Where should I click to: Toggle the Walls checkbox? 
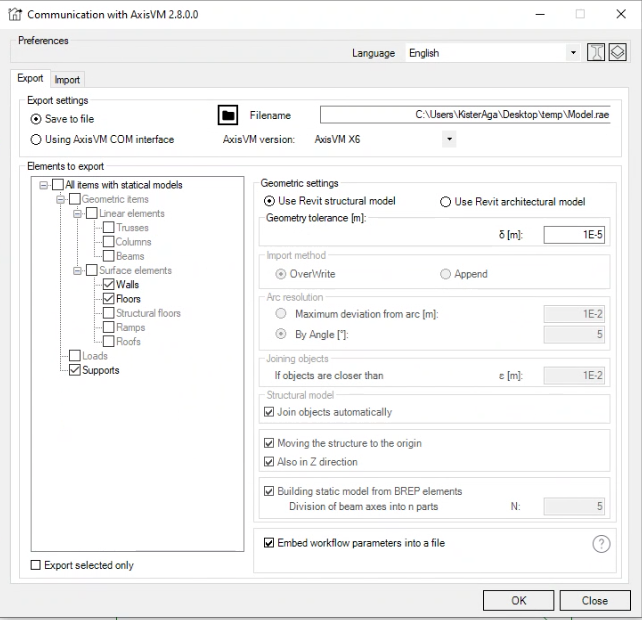(109, 284)
